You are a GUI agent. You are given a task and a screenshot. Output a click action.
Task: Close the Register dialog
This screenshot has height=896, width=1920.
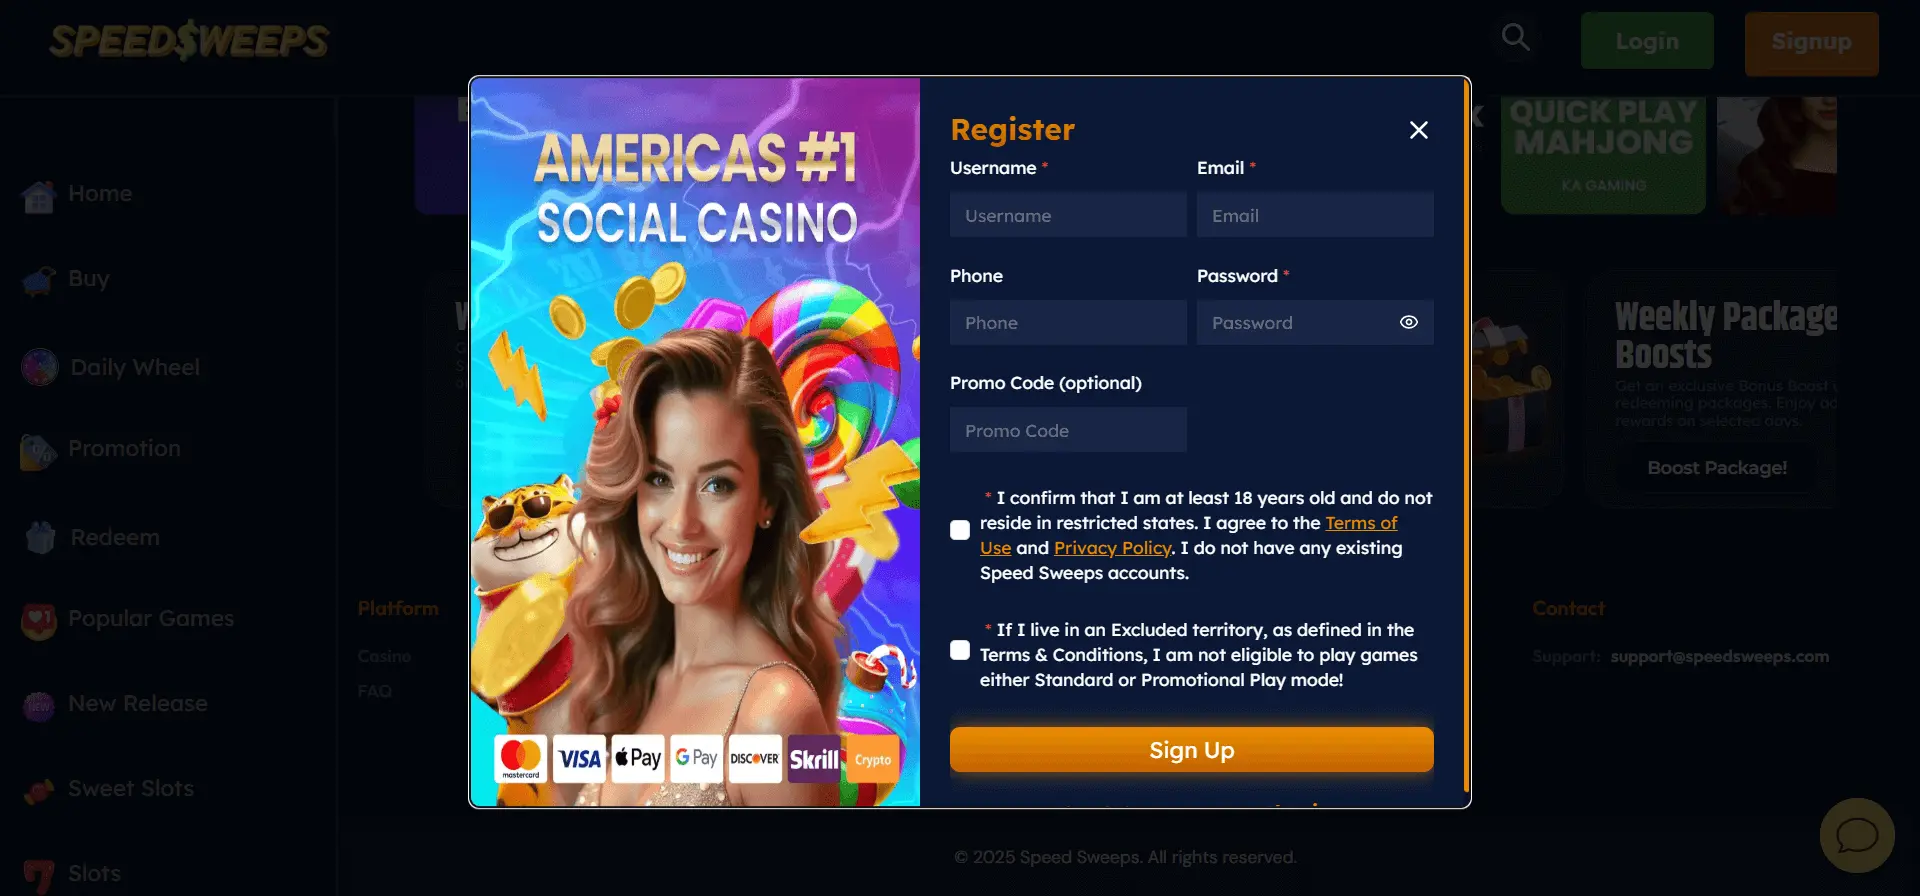pyautogui.click(x=1418, y=130)
